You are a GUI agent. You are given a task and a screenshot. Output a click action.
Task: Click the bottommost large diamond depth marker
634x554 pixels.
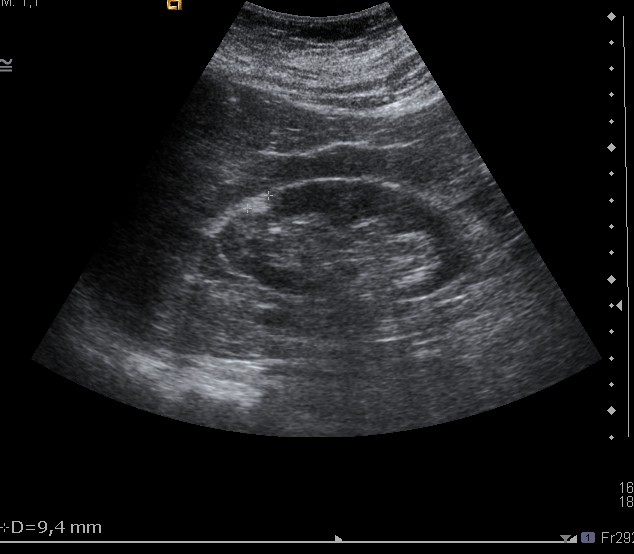tap(612, 410)
